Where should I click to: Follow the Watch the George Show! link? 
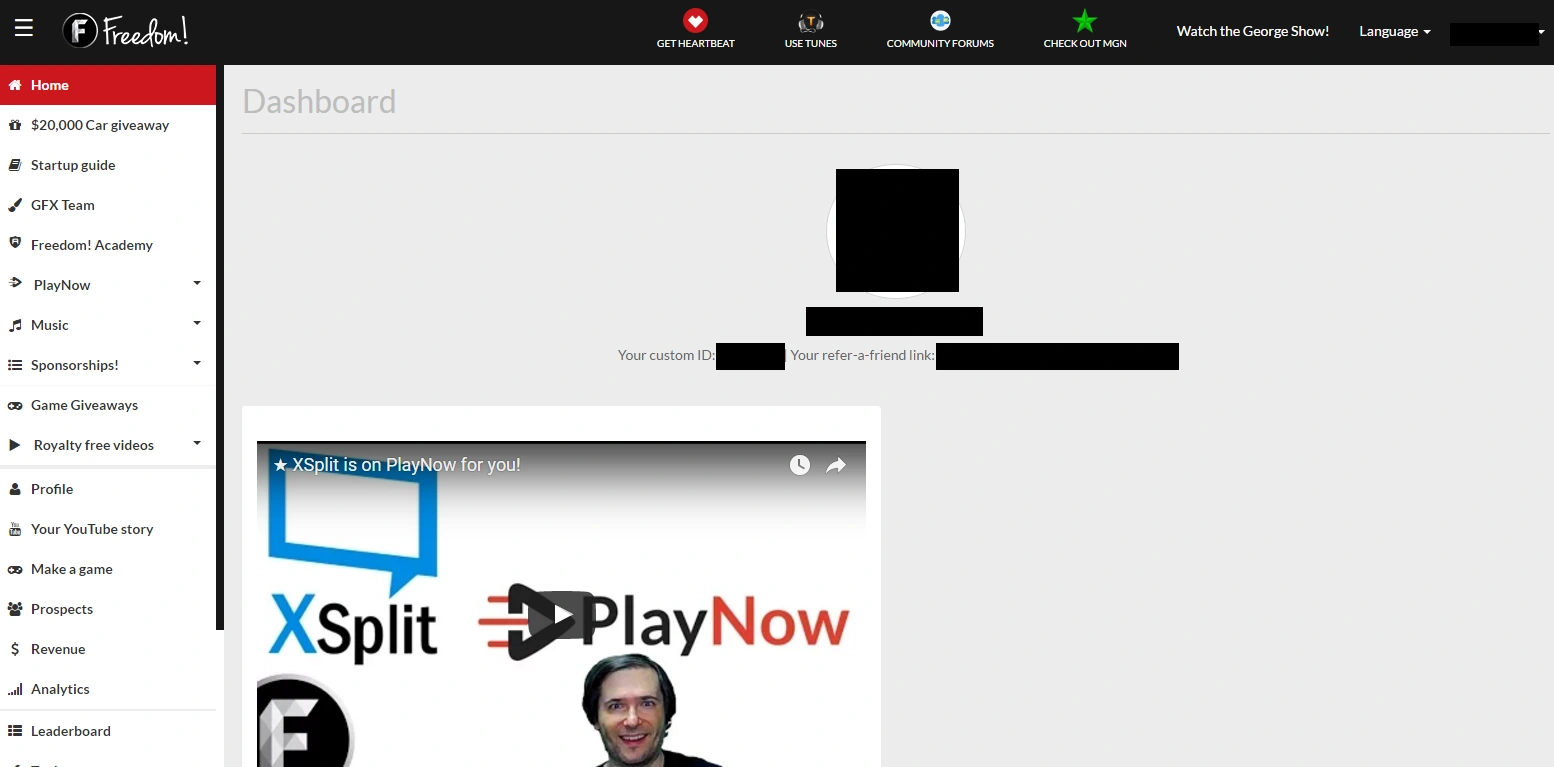[1253, 31]
